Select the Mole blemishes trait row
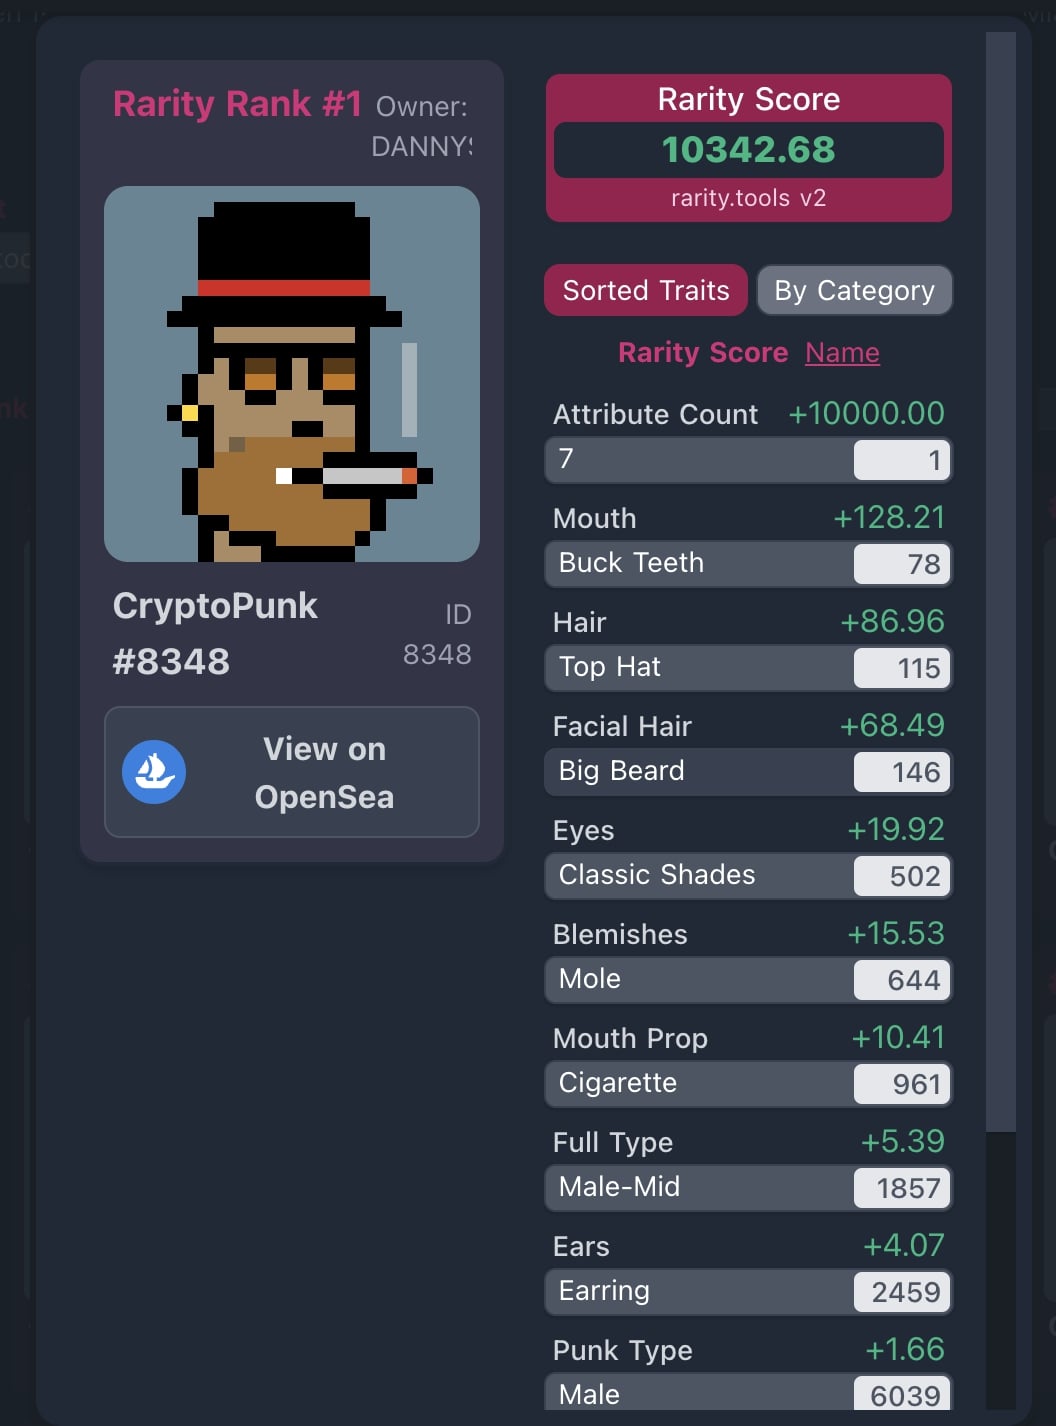The width and height of the screenshot is (1056, 1426). click(748, 980)
